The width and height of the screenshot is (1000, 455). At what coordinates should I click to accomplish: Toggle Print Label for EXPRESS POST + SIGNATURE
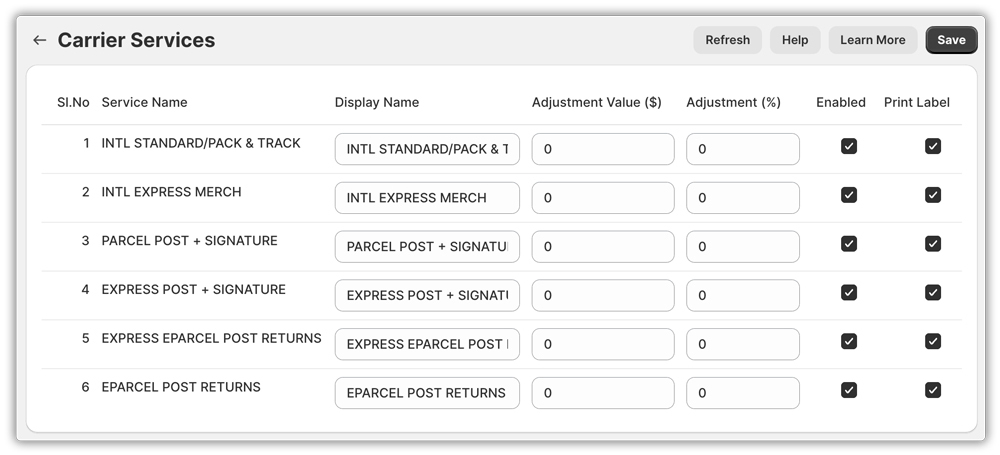click(x=932, y=293)
